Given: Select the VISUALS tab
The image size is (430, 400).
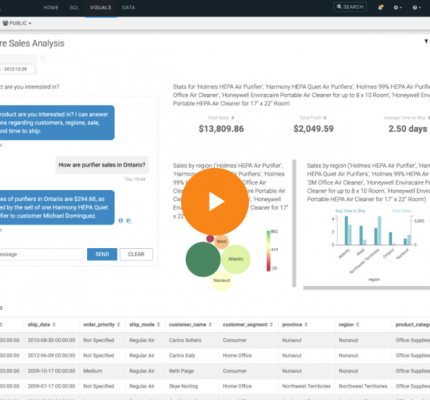Looking at the screenshot, I should tap(101, 7).
